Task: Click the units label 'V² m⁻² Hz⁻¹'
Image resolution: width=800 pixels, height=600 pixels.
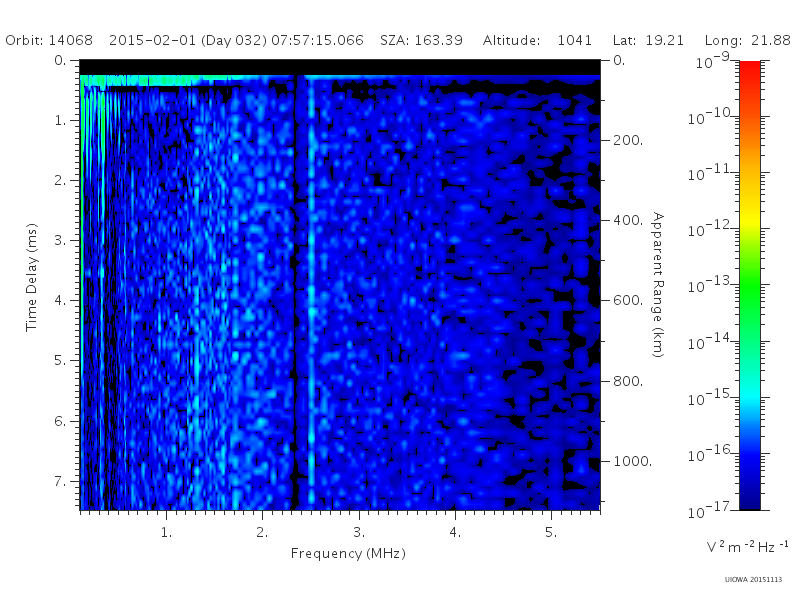Action: (x=747, y=546)
